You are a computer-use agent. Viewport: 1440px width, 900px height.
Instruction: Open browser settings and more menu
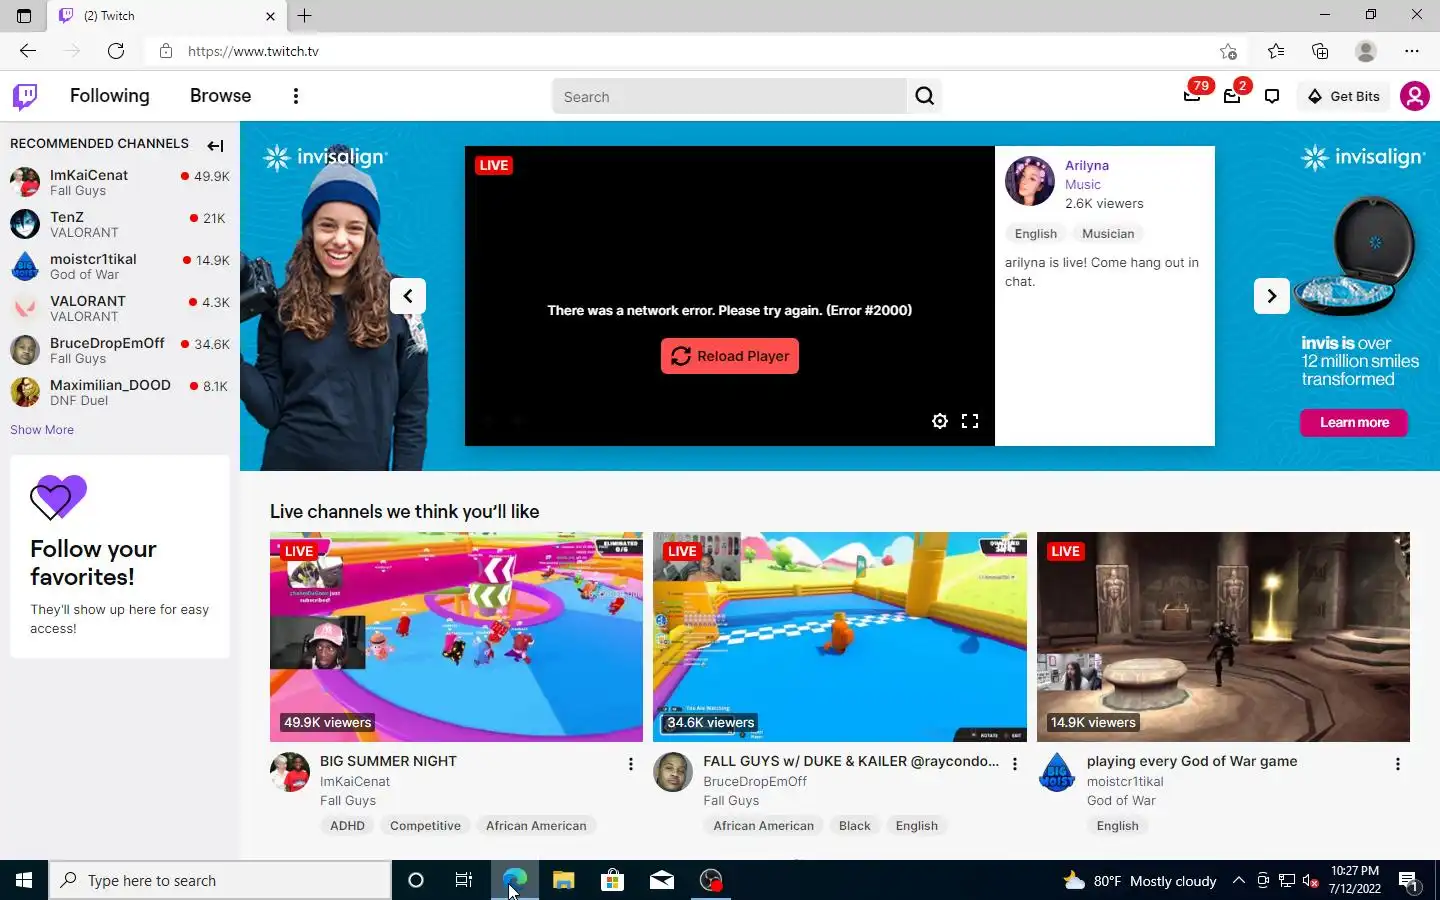(x=1411, y=51)
